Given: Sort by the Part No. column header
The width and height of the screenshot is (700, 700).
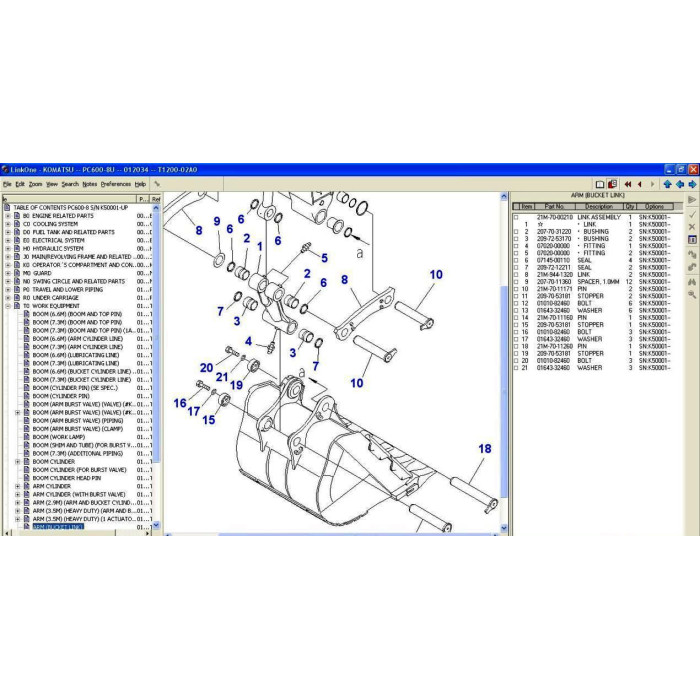Looking at the screenshot, I should click(x=554, y=207).
